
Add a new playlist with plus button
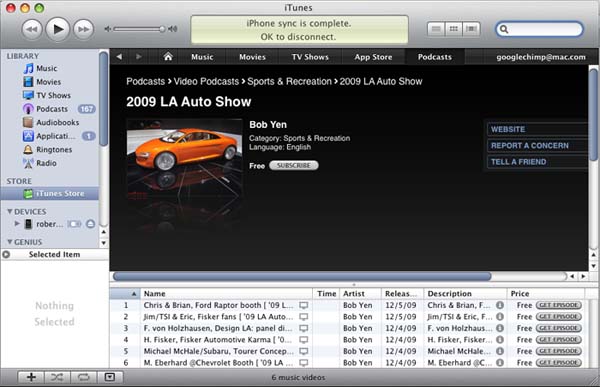pos(31,377)
